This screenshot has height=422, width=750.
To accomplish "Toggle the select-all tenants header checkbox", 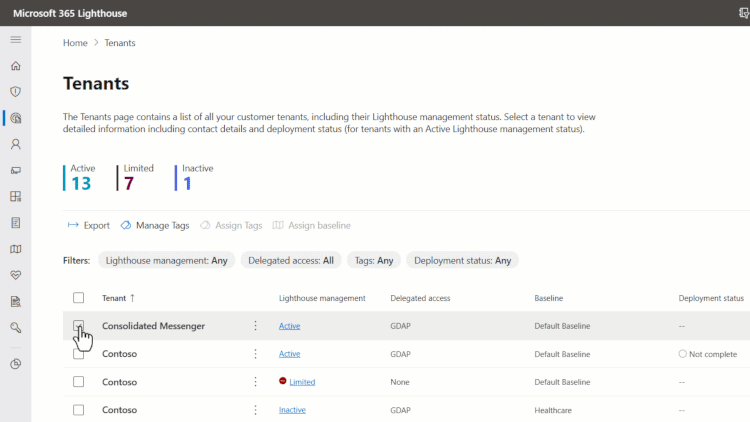I will tap(79, 298).
